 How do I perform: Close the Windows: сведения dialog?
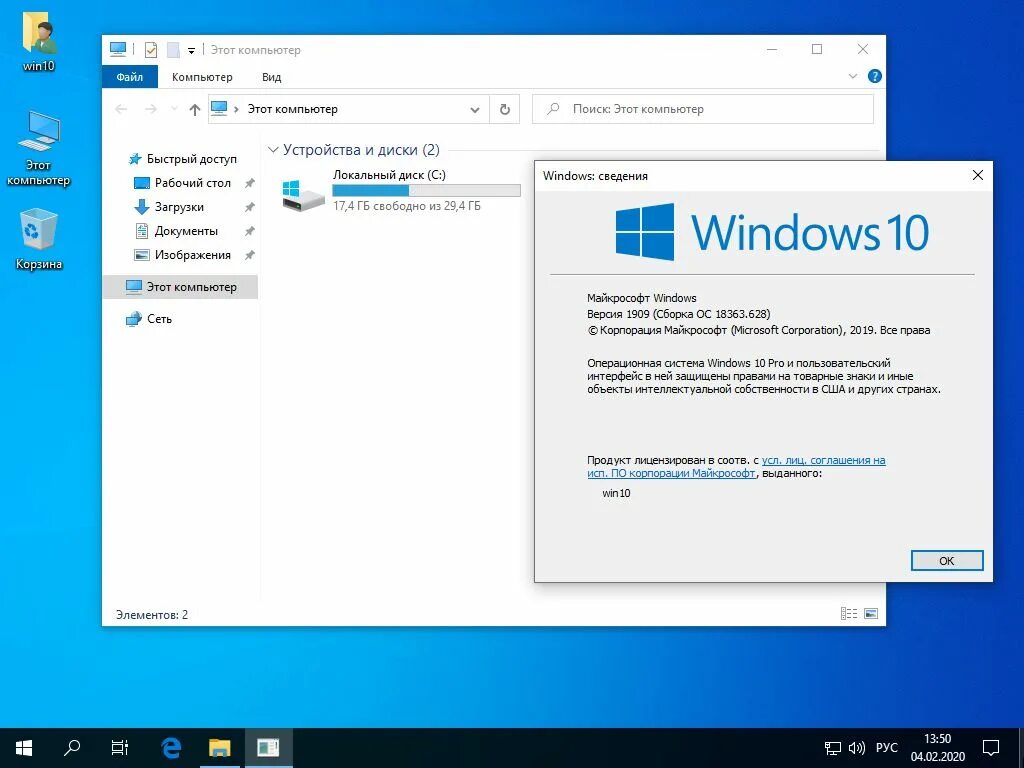978,175
